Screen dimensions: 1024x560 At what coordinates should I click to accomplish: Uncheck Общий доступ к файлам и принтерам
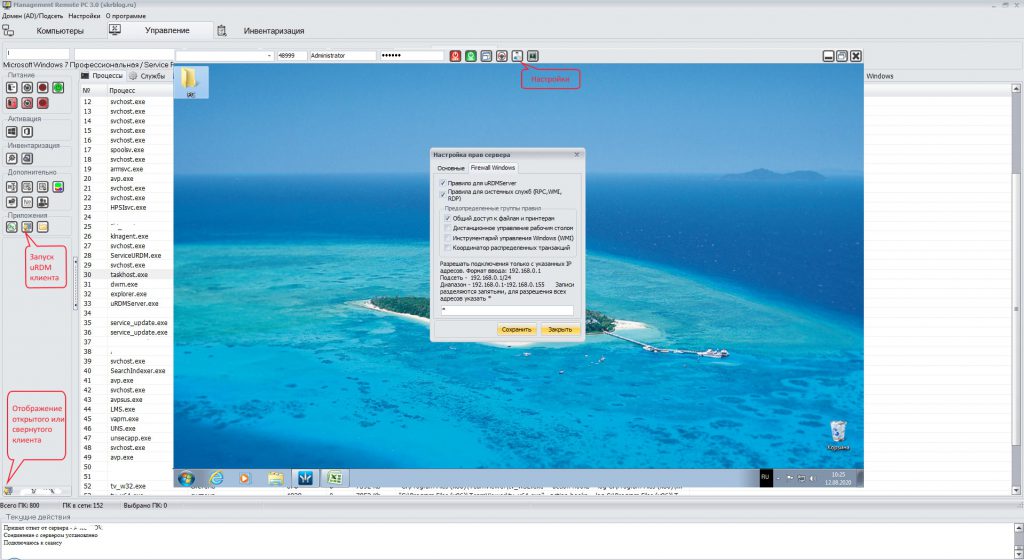[448, 219]
